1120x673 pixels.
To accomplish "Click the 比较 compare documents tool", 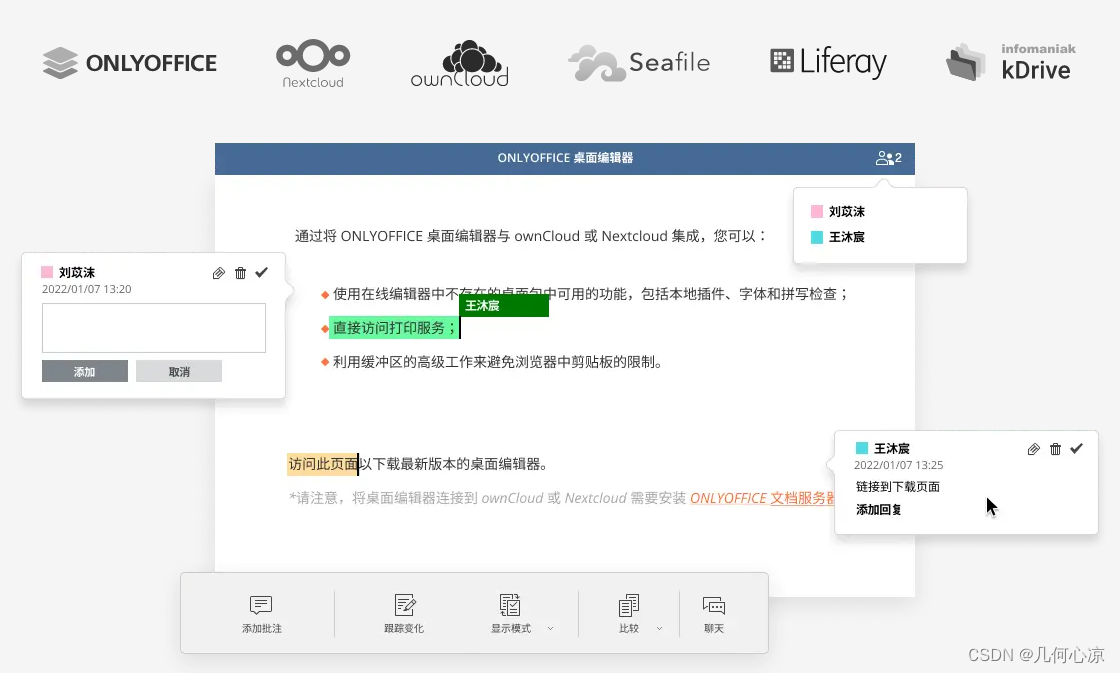I will (x=629, y=614).
